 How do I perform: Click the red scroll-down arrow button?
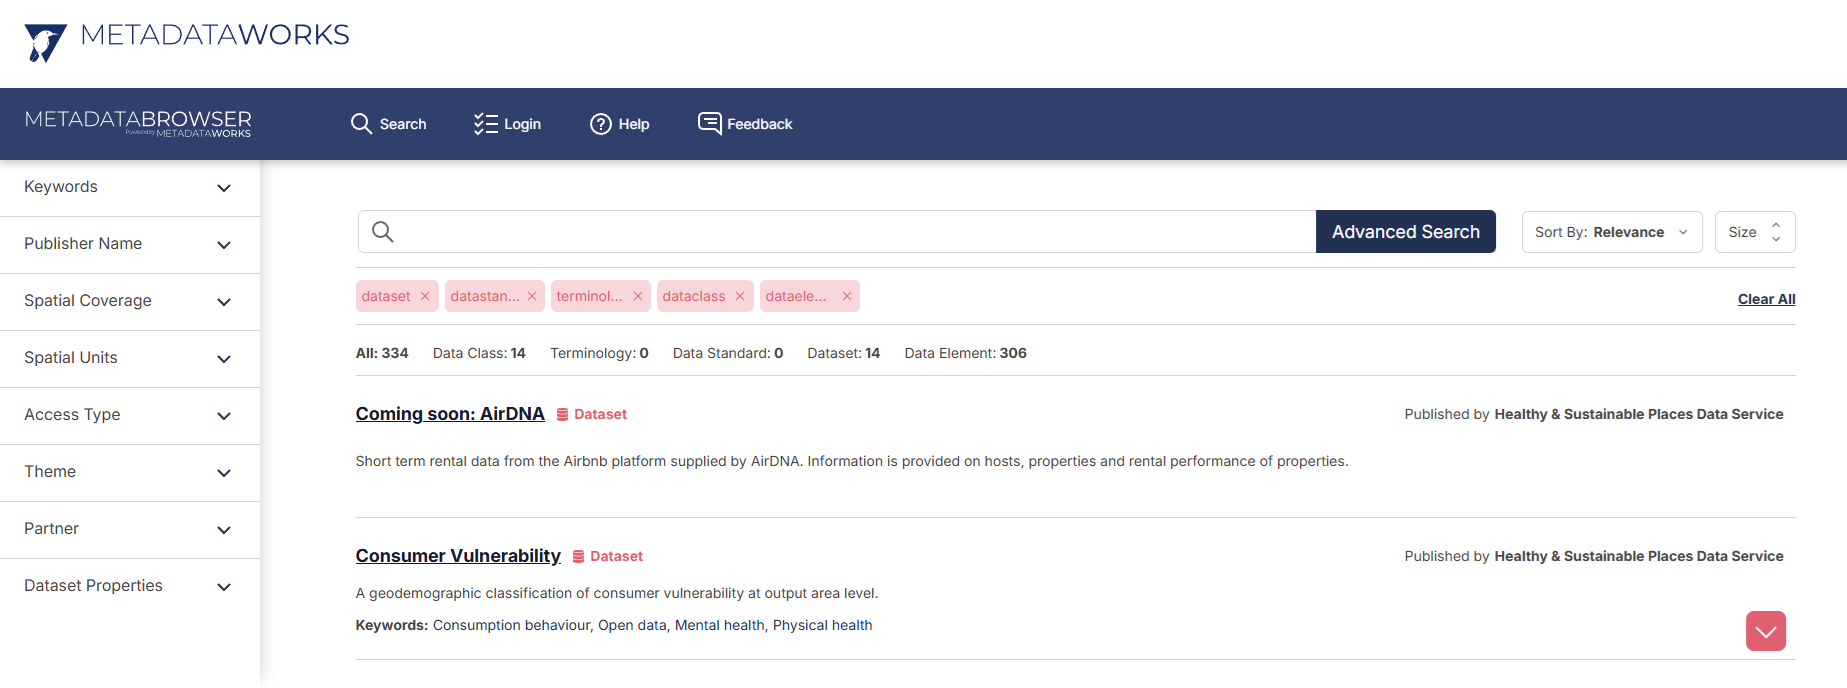1766,631
